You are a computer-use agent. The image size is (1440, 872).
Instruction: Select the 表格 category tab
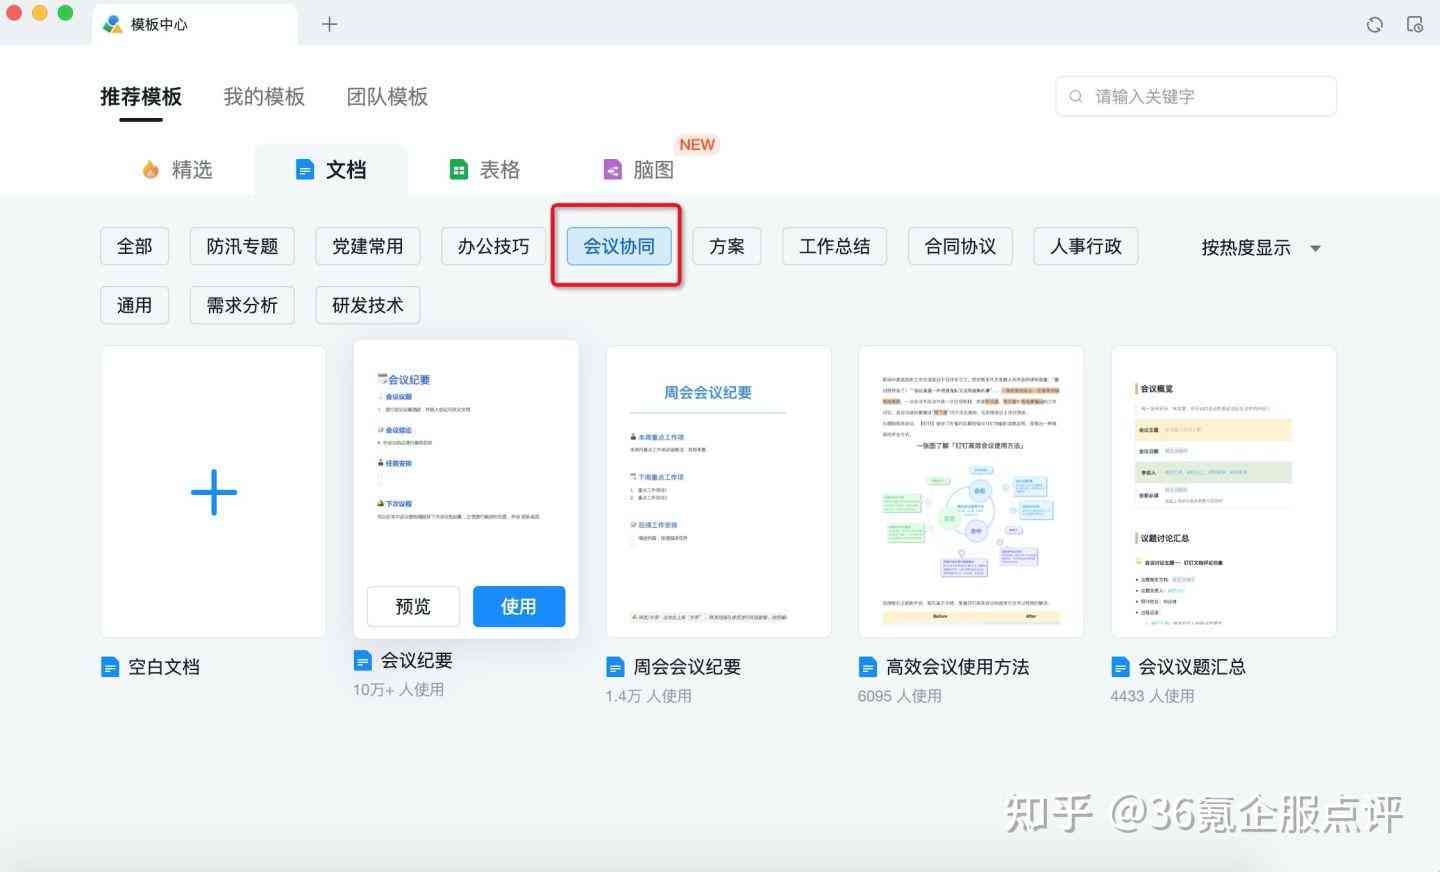[485, 170]
